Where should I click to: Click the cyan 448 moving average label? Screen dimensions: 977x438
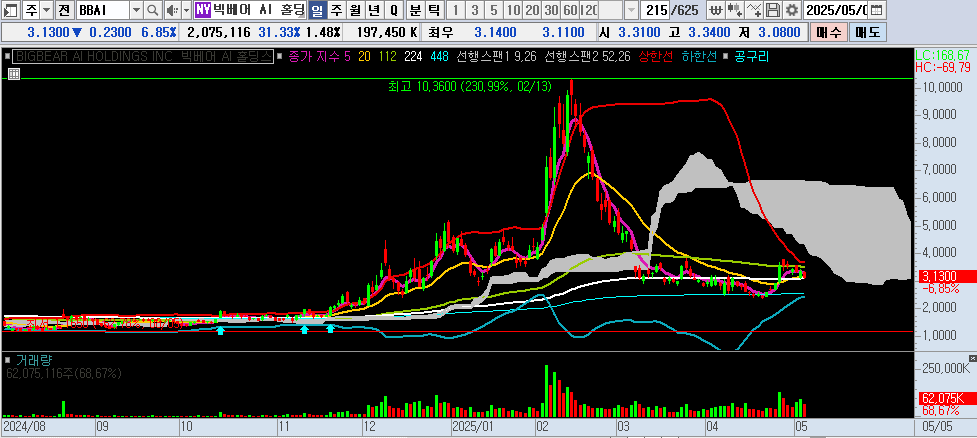(439, 57)
